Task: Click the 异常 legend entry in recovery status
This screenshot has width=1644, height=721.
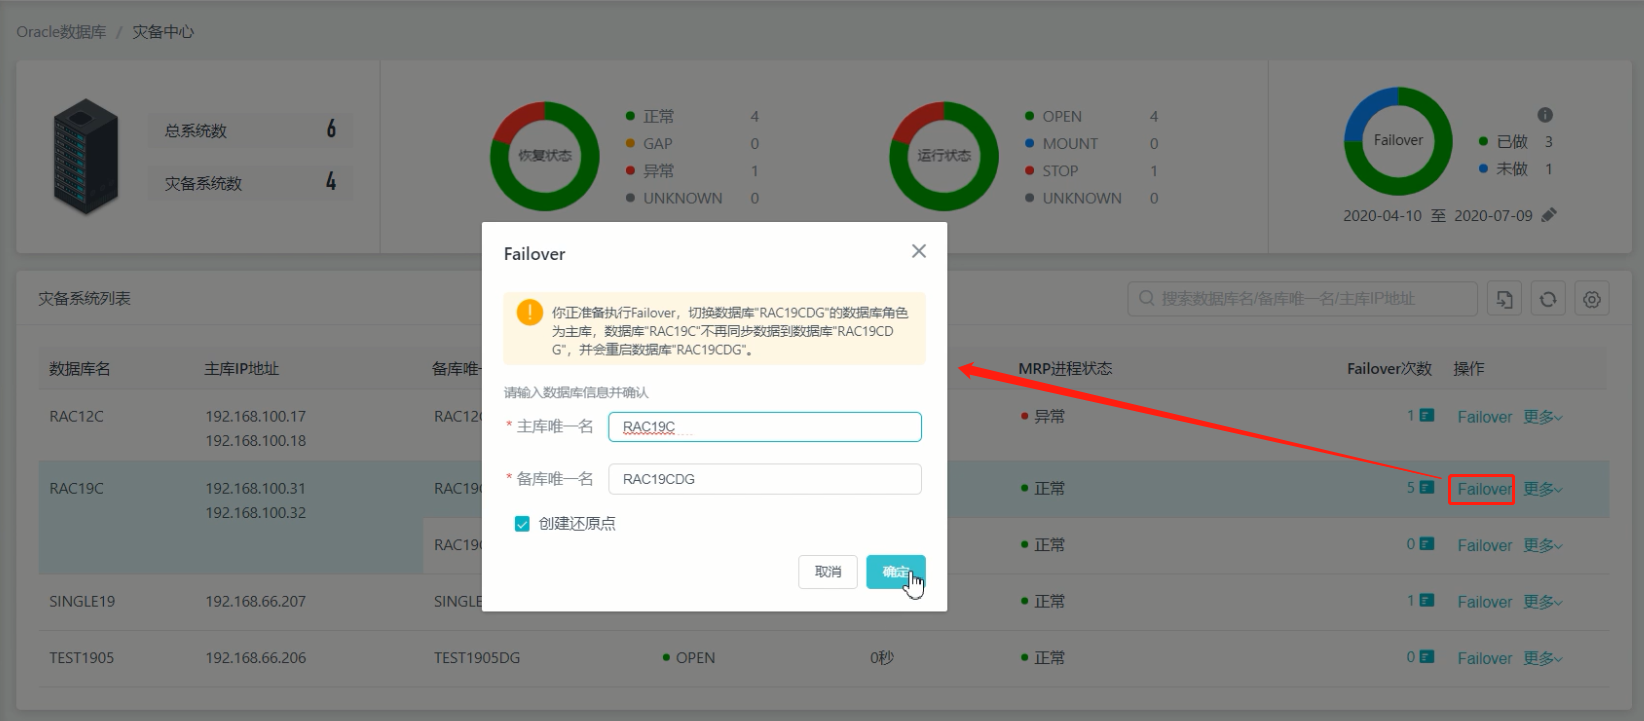Action: click(x=650, y=171)
